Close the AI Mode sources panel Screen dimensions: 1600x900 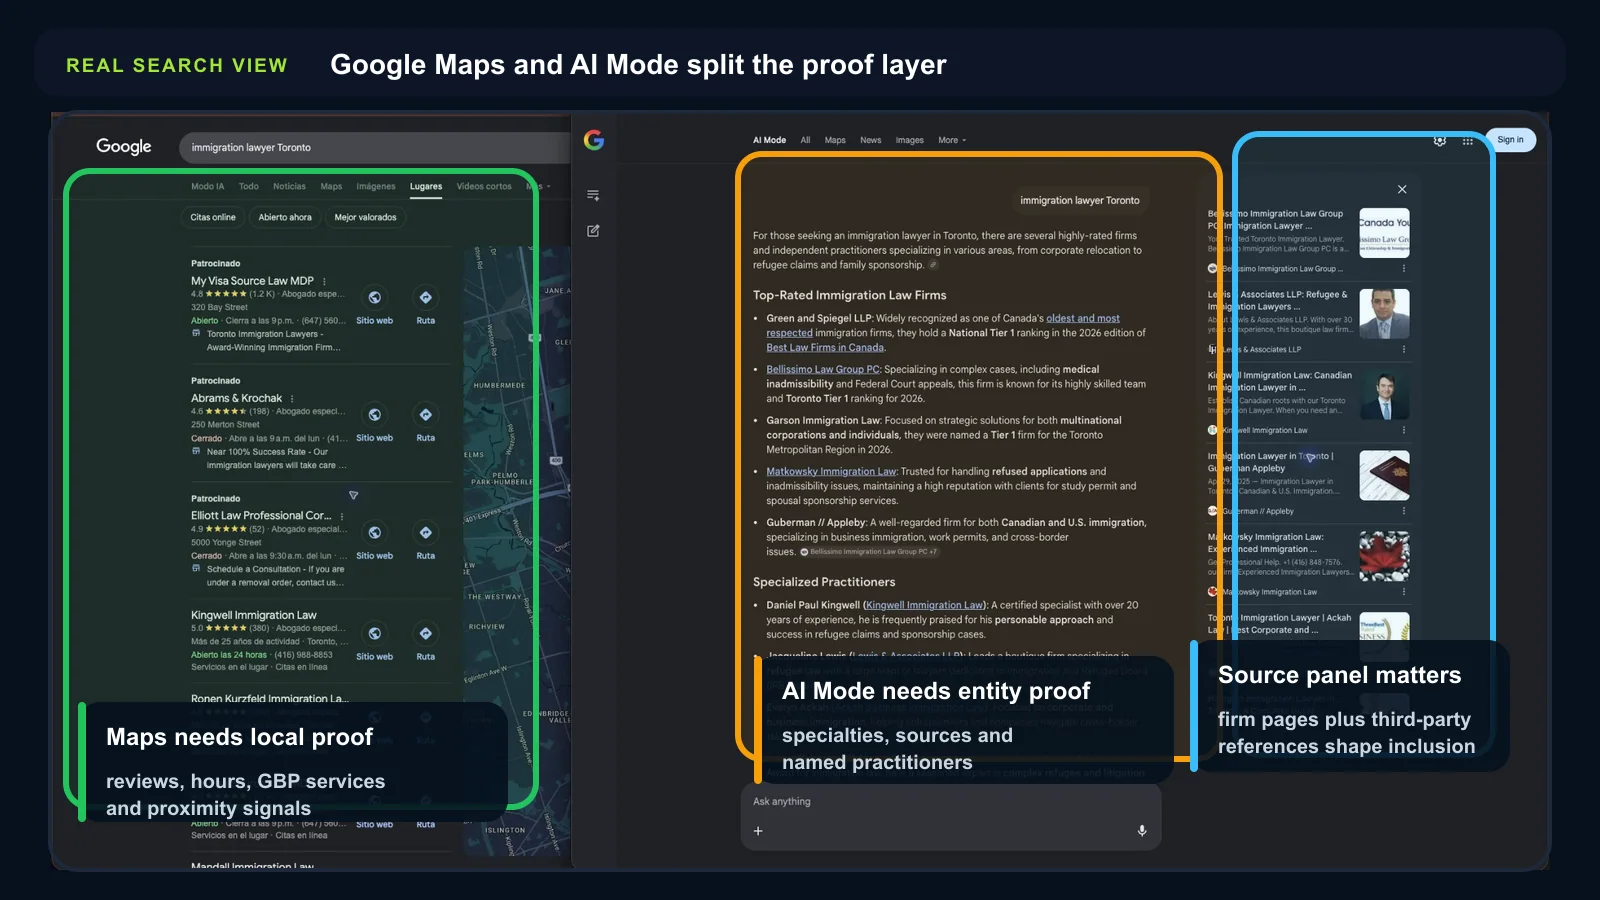[1402, 189]
